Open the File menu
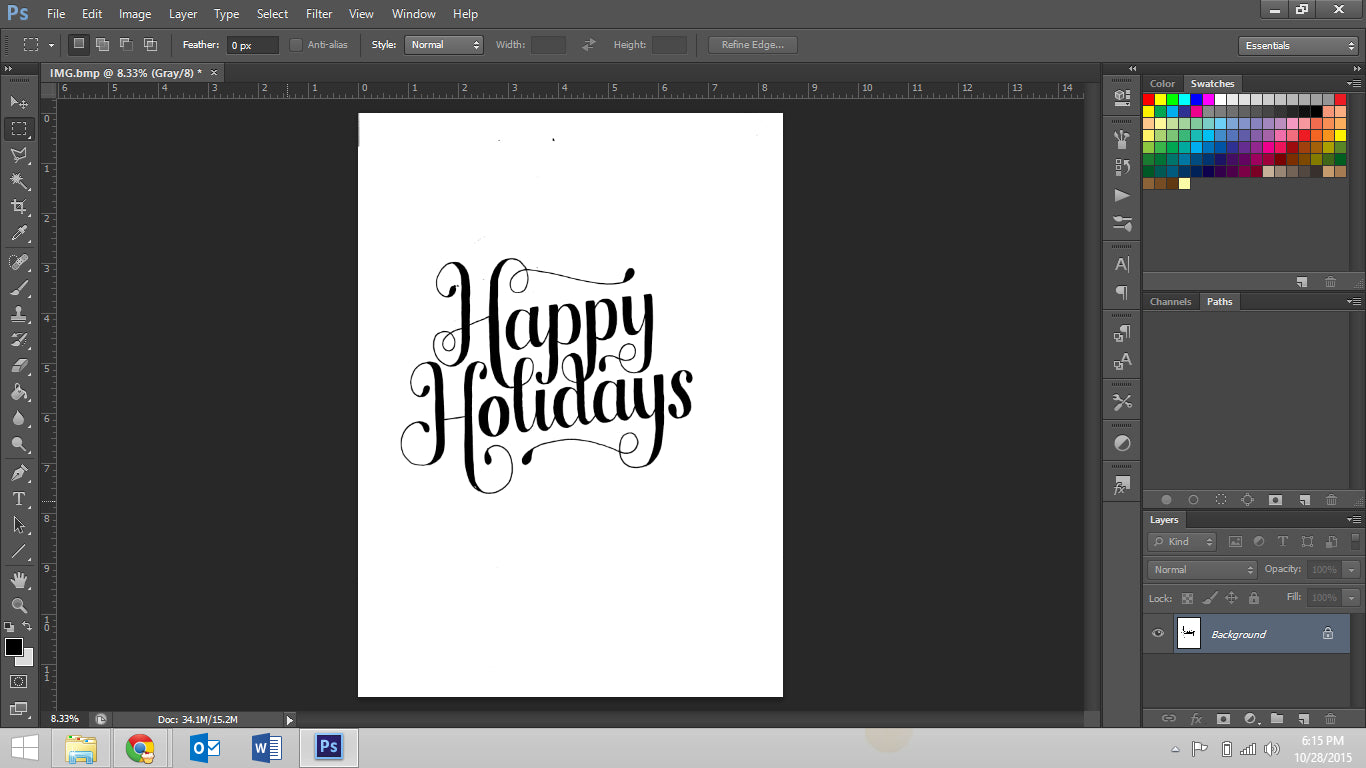Viewport: 1366px width, 768px height. pyautogui.click(x=56, y=14)
